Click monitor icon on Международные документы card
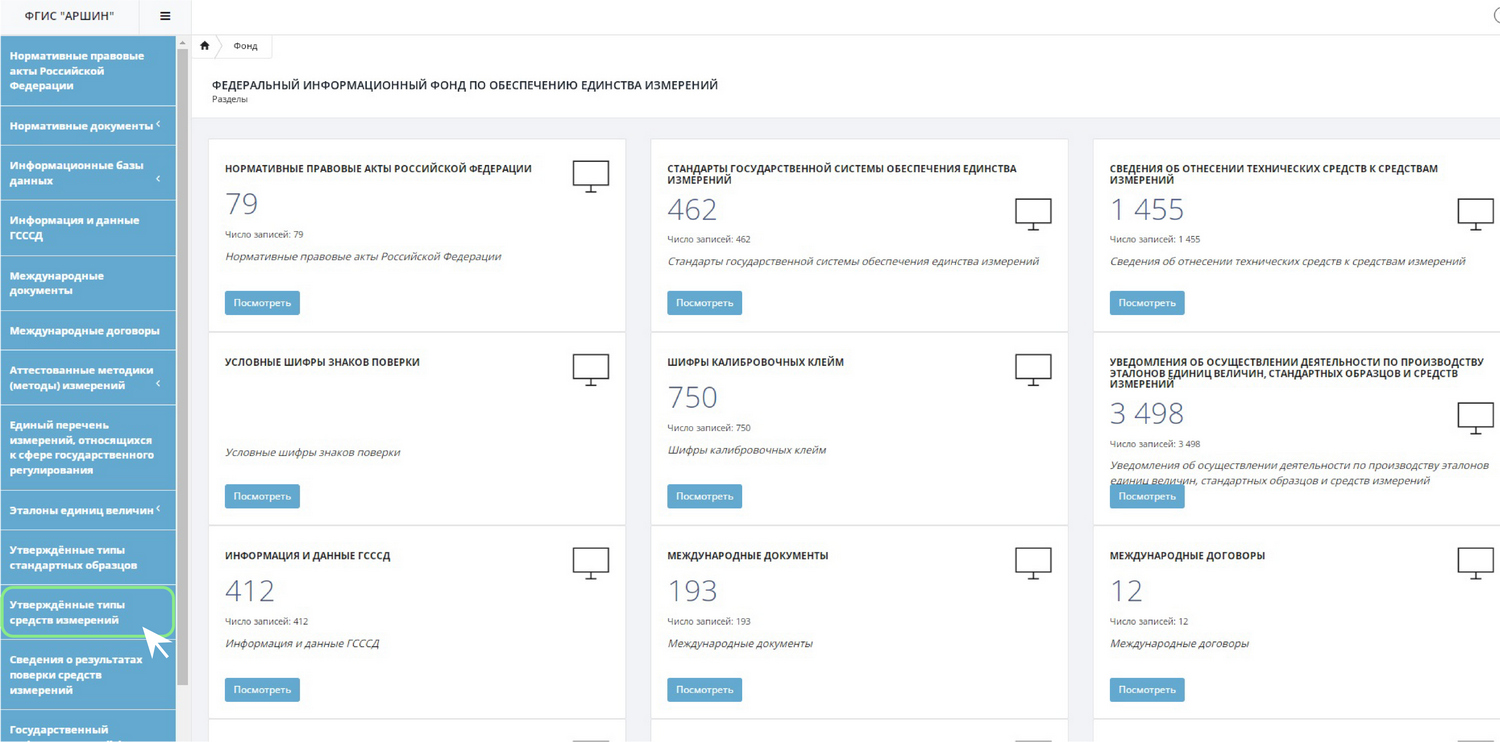1500x742 pixels. [x=1033, y=563]
